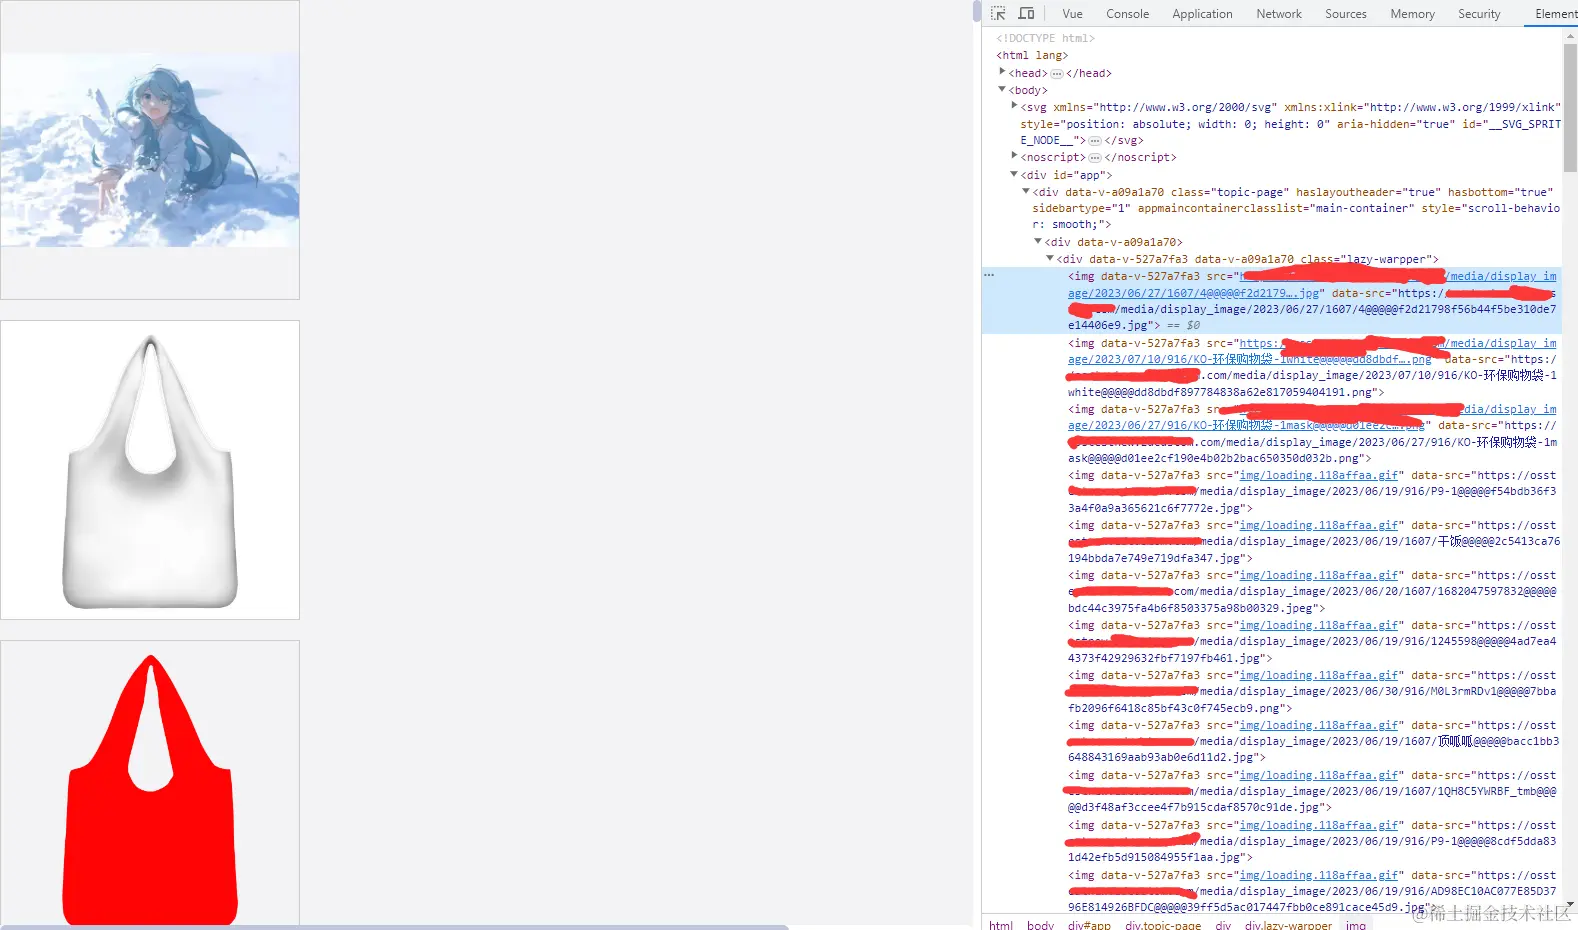
Task: Collapse the body element
Action: (1002, 89)
